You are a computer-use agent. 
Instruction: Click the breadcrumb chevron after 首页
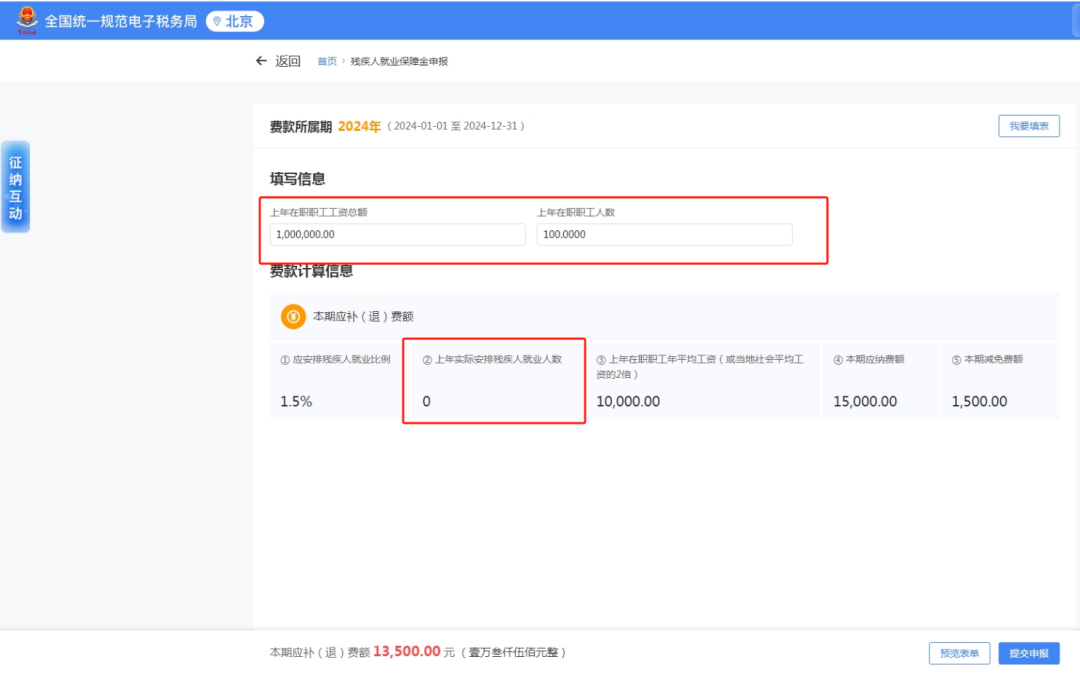(x=343, y=62)
